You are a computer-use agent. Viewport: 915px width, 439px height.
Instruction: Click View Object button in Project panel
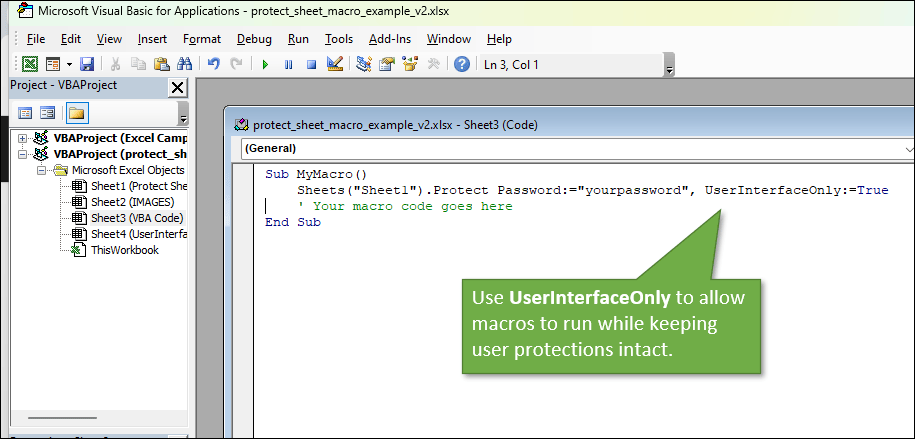point(47,112)
